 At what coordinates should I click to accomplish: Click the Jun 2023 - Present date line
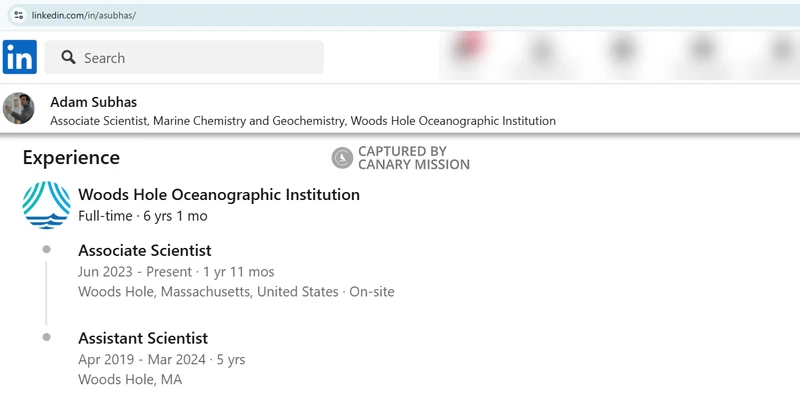tap(176, 272)
